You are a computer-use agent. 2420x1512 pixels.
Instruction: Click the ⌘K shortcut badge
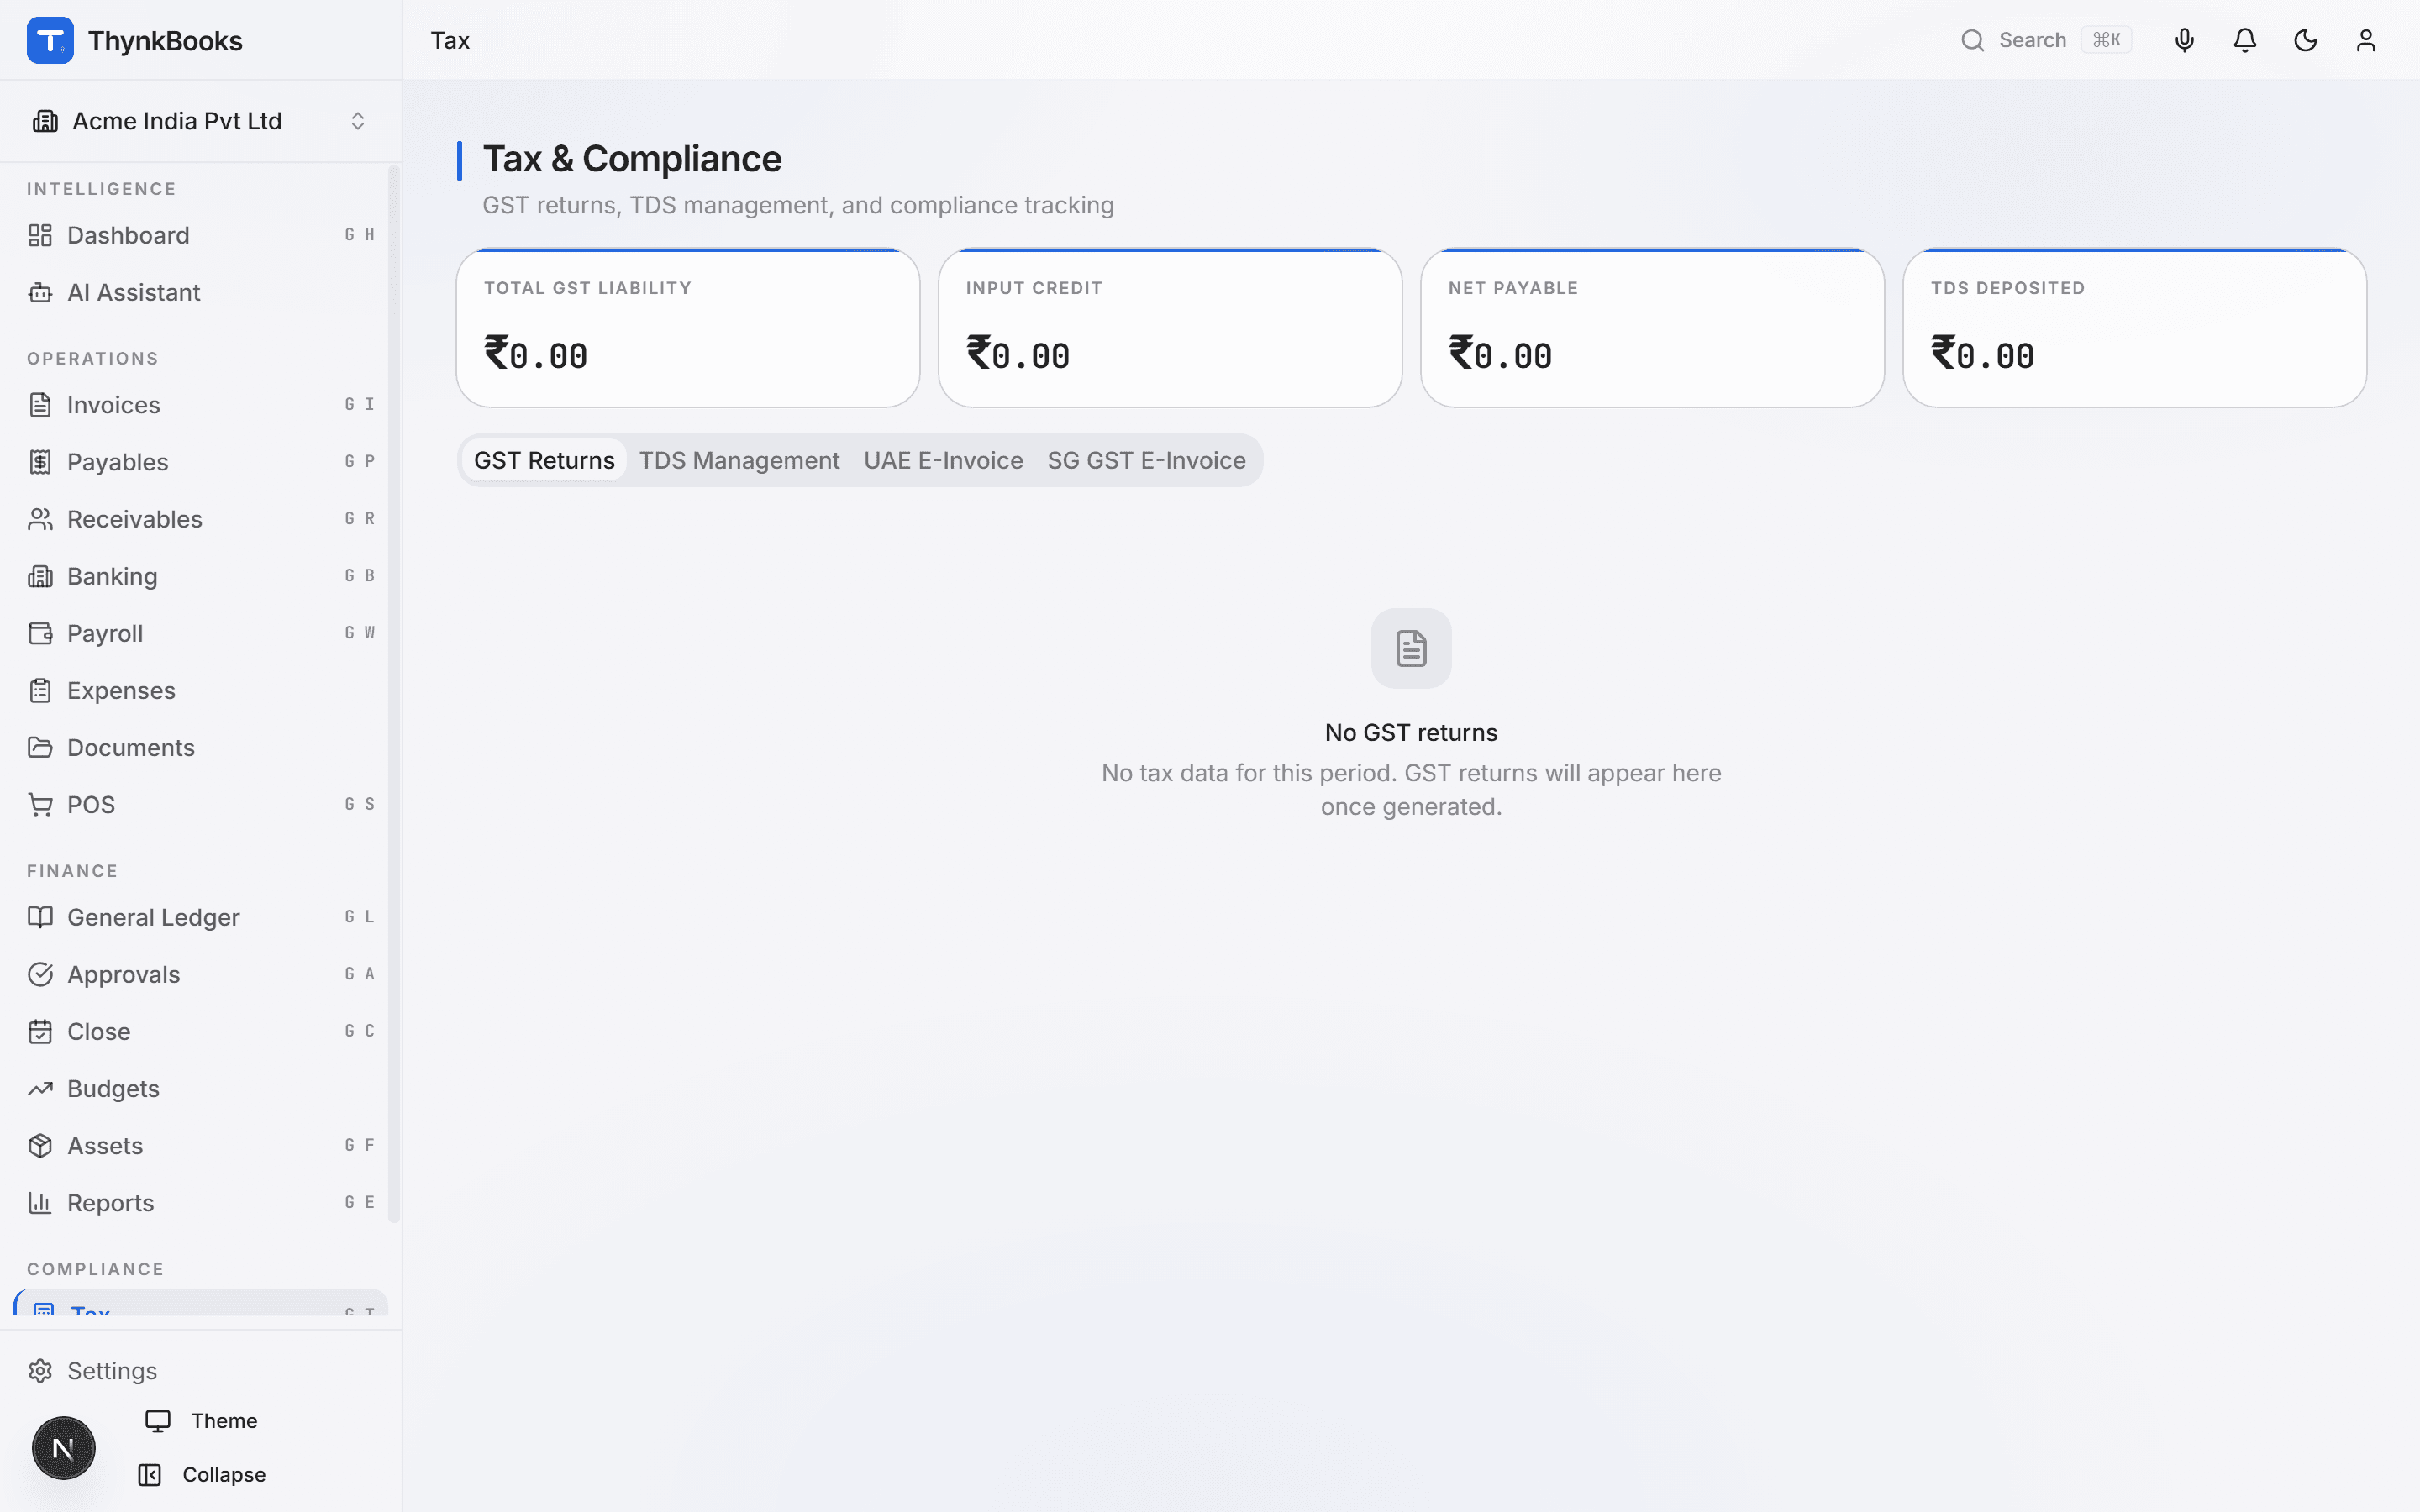pos(2106,40)
